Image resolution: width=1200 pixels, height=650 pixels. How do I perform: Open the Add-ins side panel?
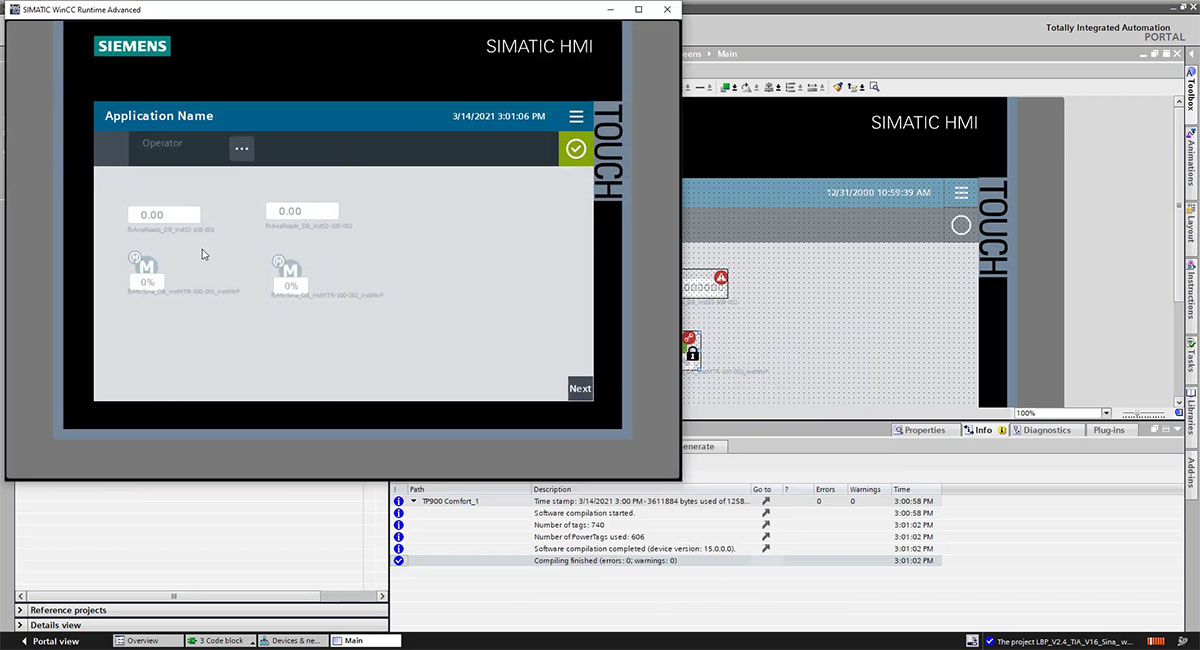pyautogui.click(x=1191, y=472)
